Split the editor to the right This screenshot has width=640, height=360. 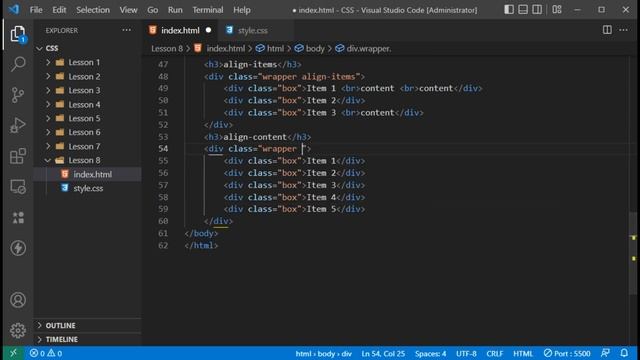[607, 30]
